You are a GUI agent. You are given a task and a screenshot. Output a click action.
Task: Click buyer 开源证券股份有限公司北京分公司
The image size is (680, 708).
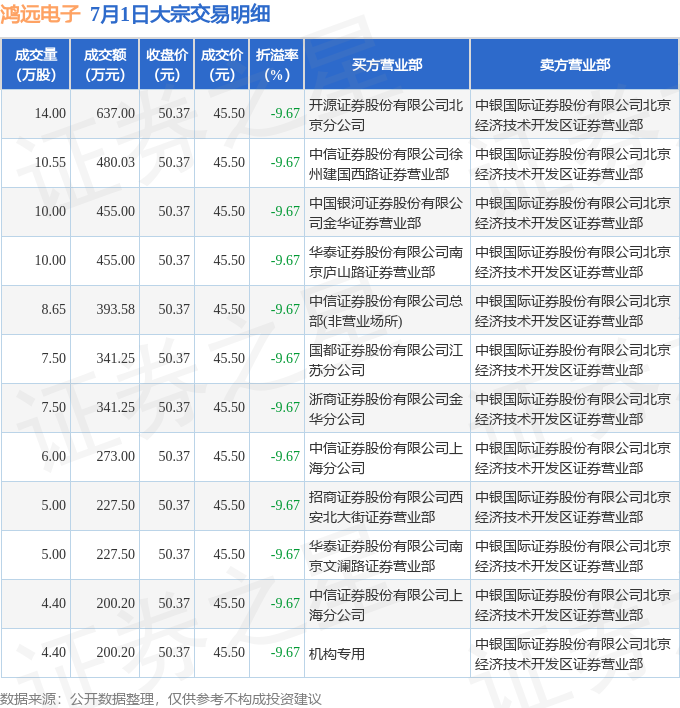[386, 115]
